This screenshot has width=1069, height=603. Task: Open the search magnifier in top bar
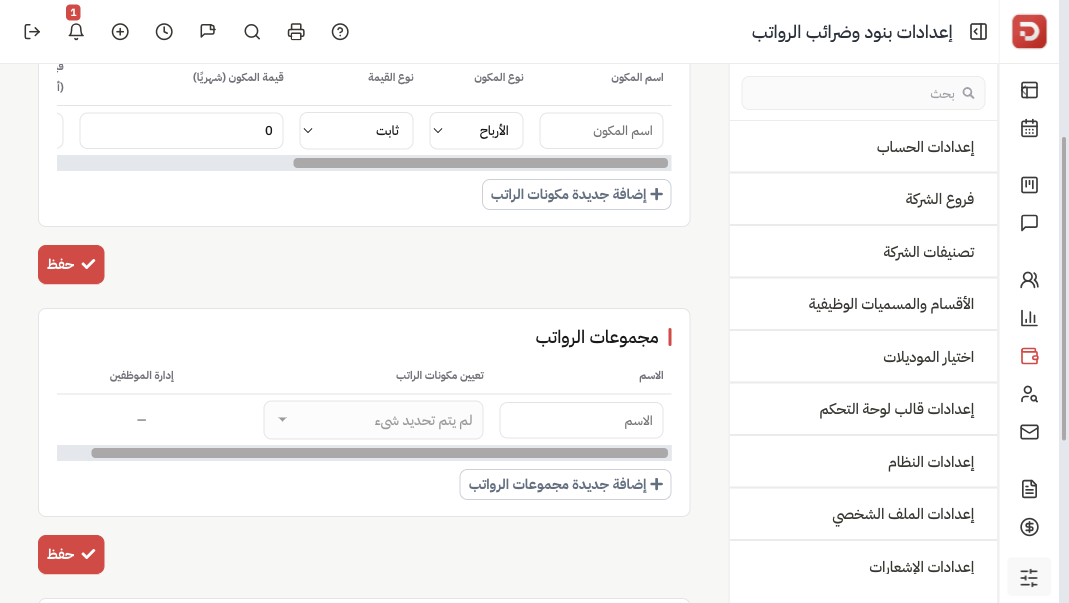[x=252, y=32]
